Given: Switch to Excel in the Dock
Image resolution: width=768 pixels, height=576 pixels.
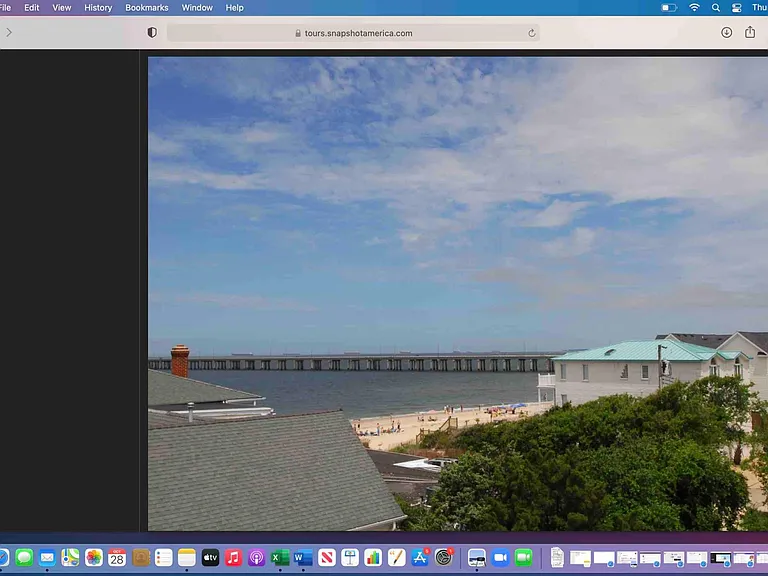Looking at the screenshot, I should coord(280,557).
